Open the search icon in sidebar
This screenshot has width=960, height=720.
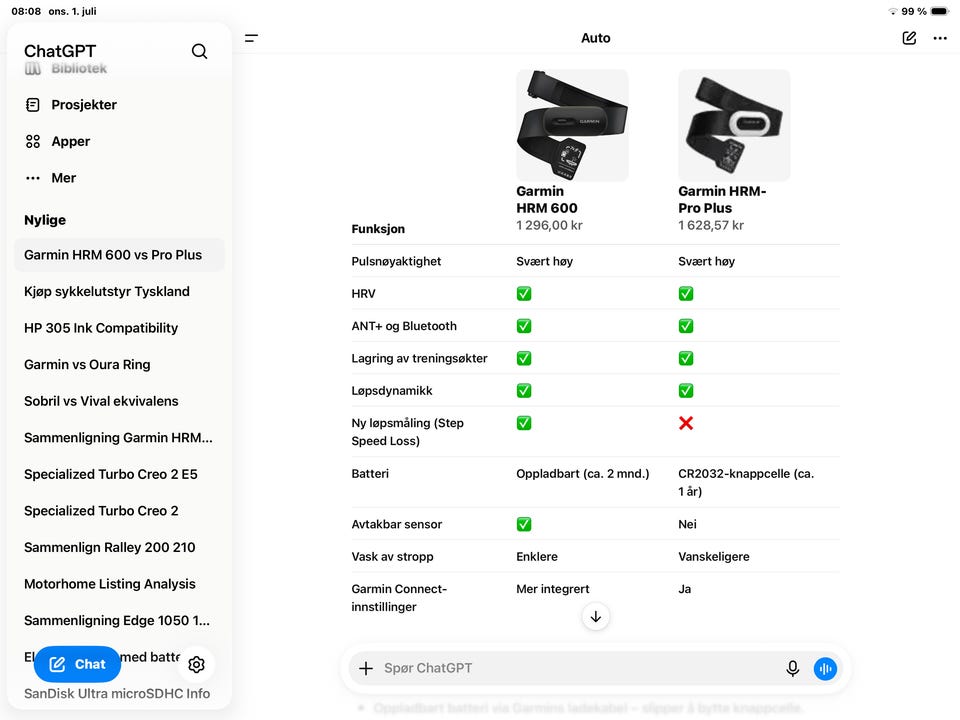click(199, 51)
